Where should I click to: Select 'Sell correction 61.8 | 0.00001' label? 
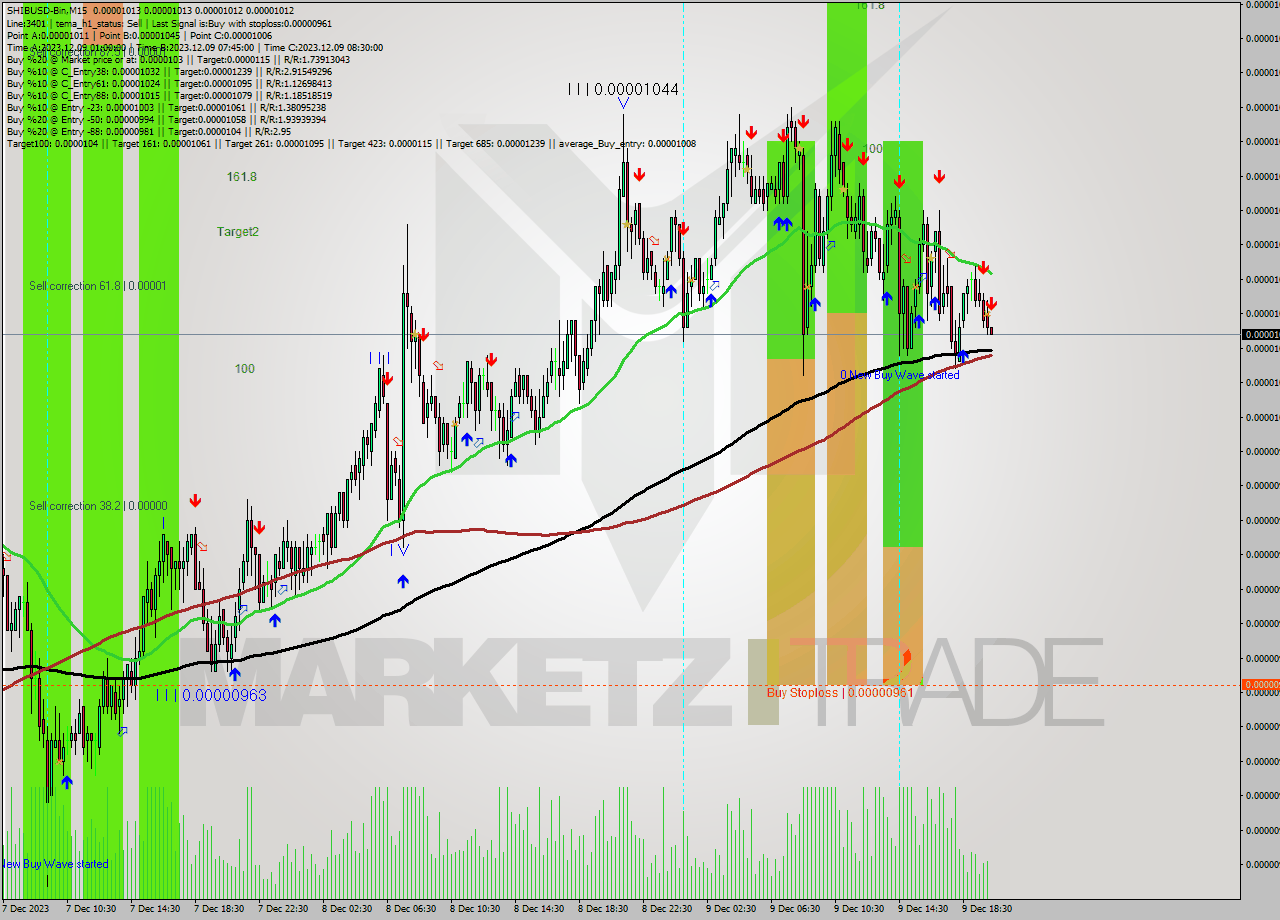tap(98, 286)
